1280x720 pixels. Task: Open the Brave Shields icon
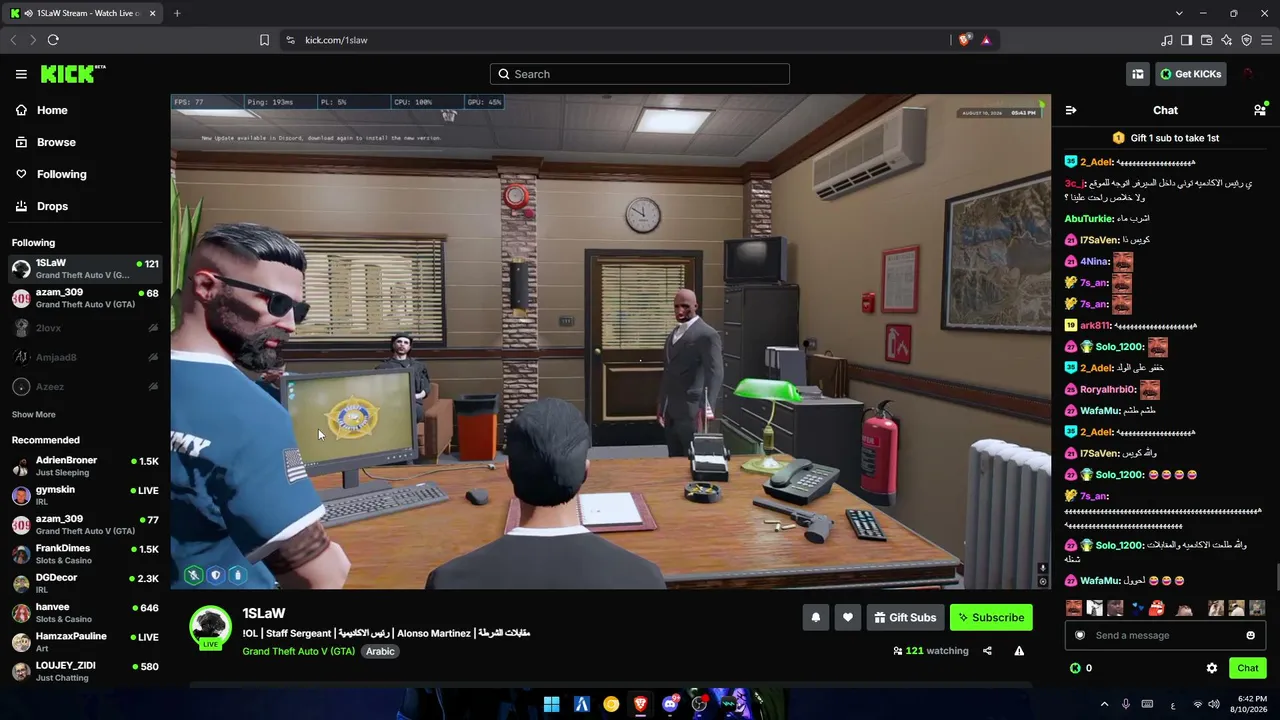964,40
